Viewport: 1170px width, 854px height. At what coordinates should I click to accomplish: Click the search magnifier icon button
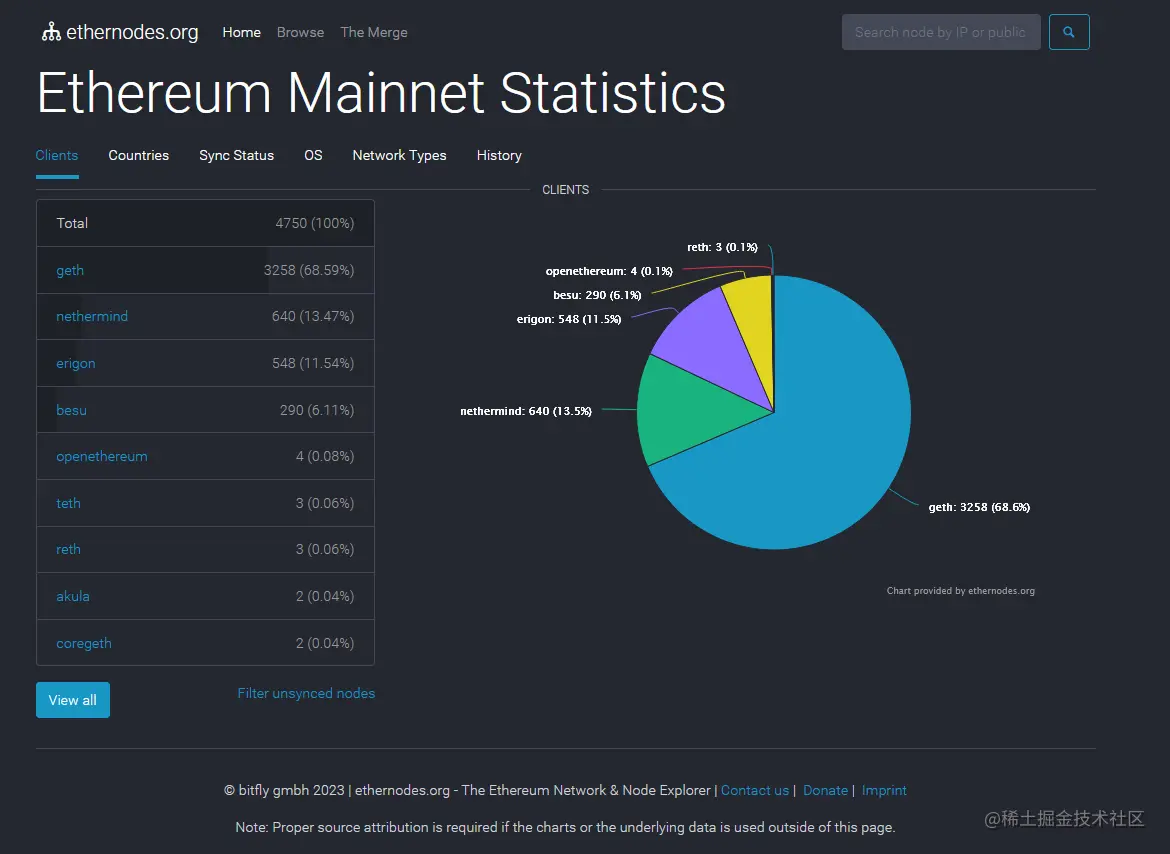coord(1069,32)
